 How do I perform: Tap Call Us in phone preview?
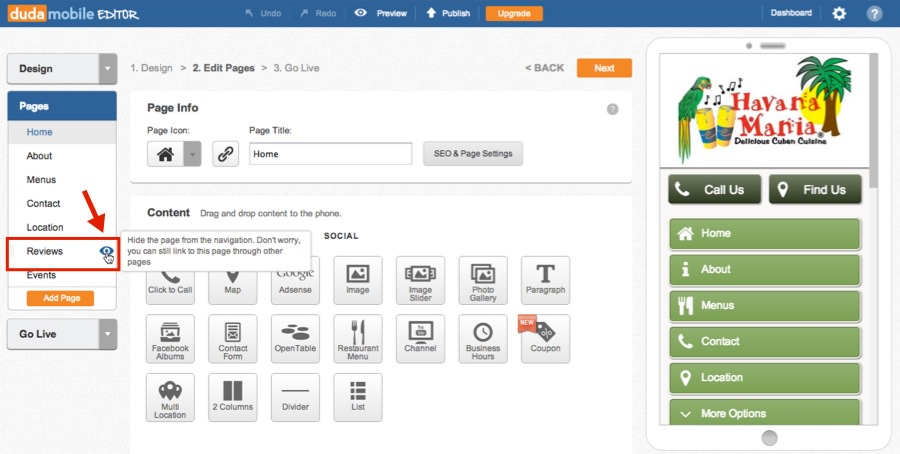click(715, 189)
